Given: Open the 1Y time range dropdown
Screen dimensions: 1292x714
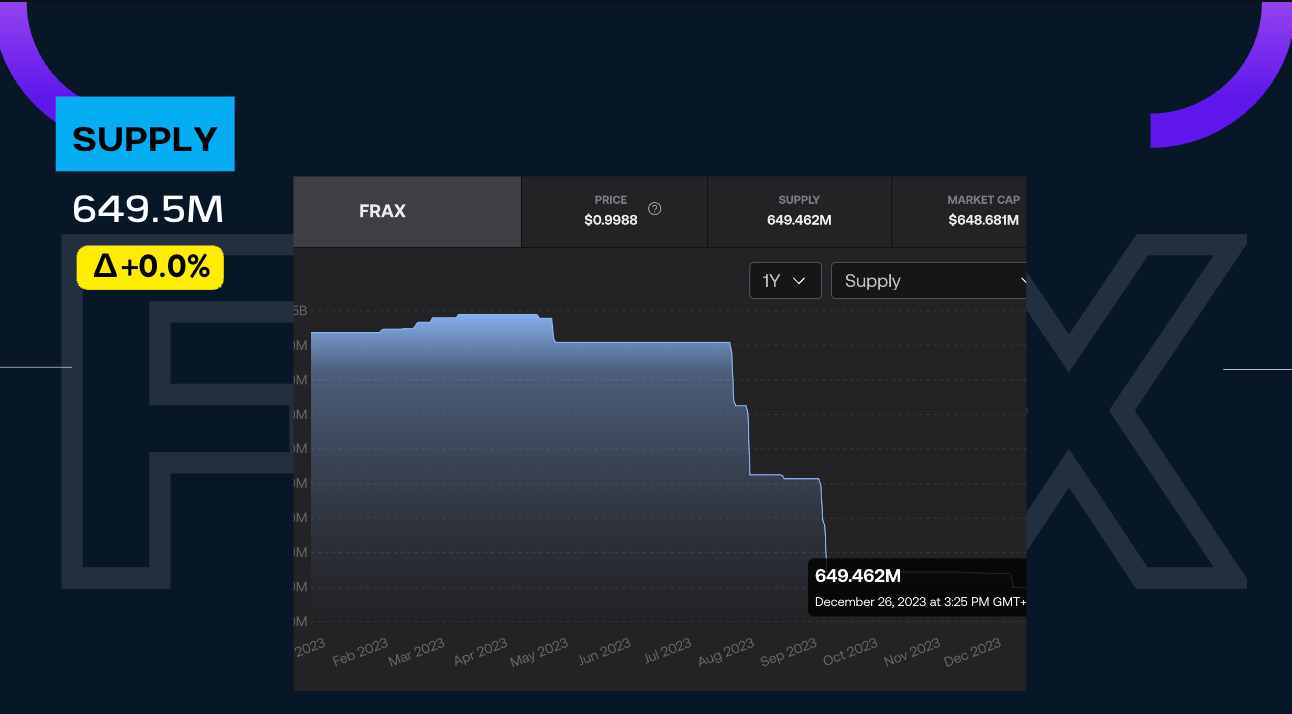Looking at the screenshot, I should click(785, 281).
